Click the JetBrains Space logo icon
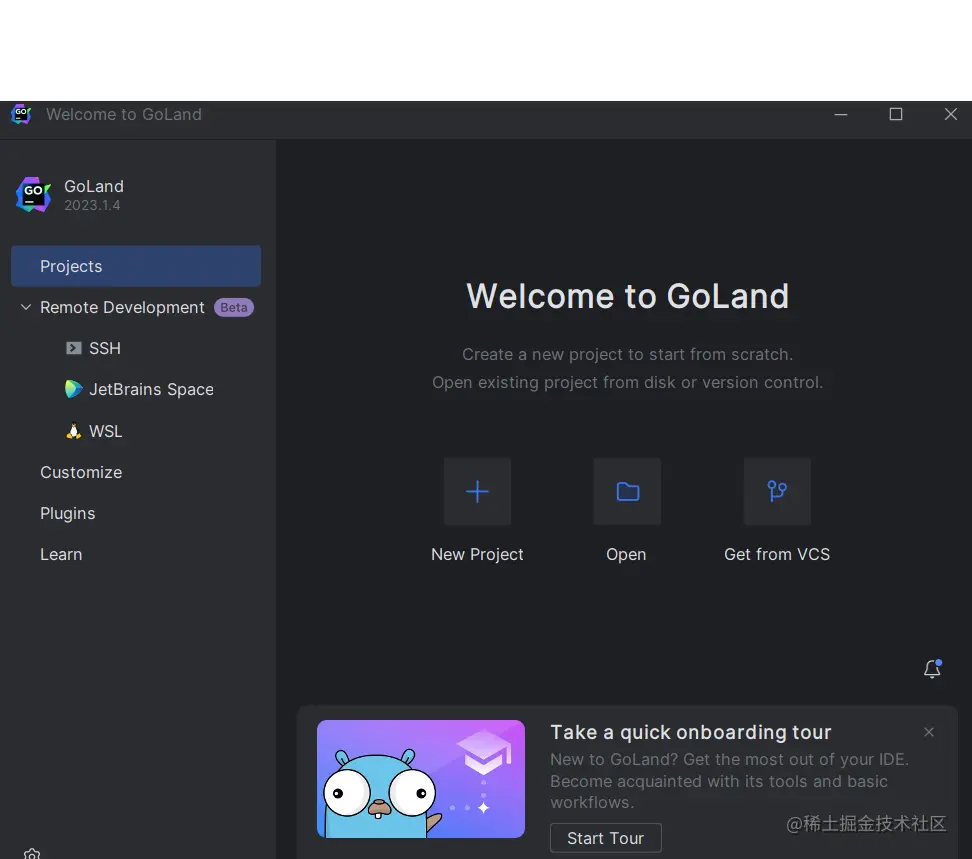Screen dimensions: 972x859 [73, 389]
